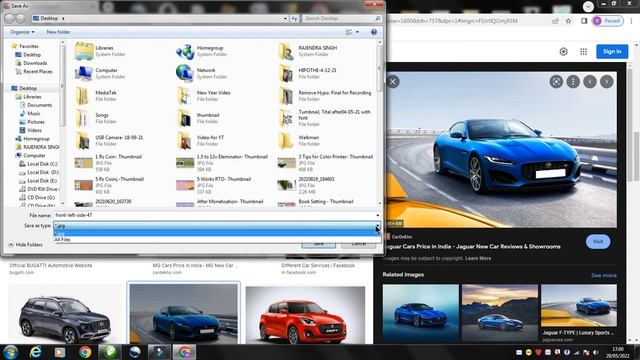Select the Computer system folder icon

click(x=84, y=73)
